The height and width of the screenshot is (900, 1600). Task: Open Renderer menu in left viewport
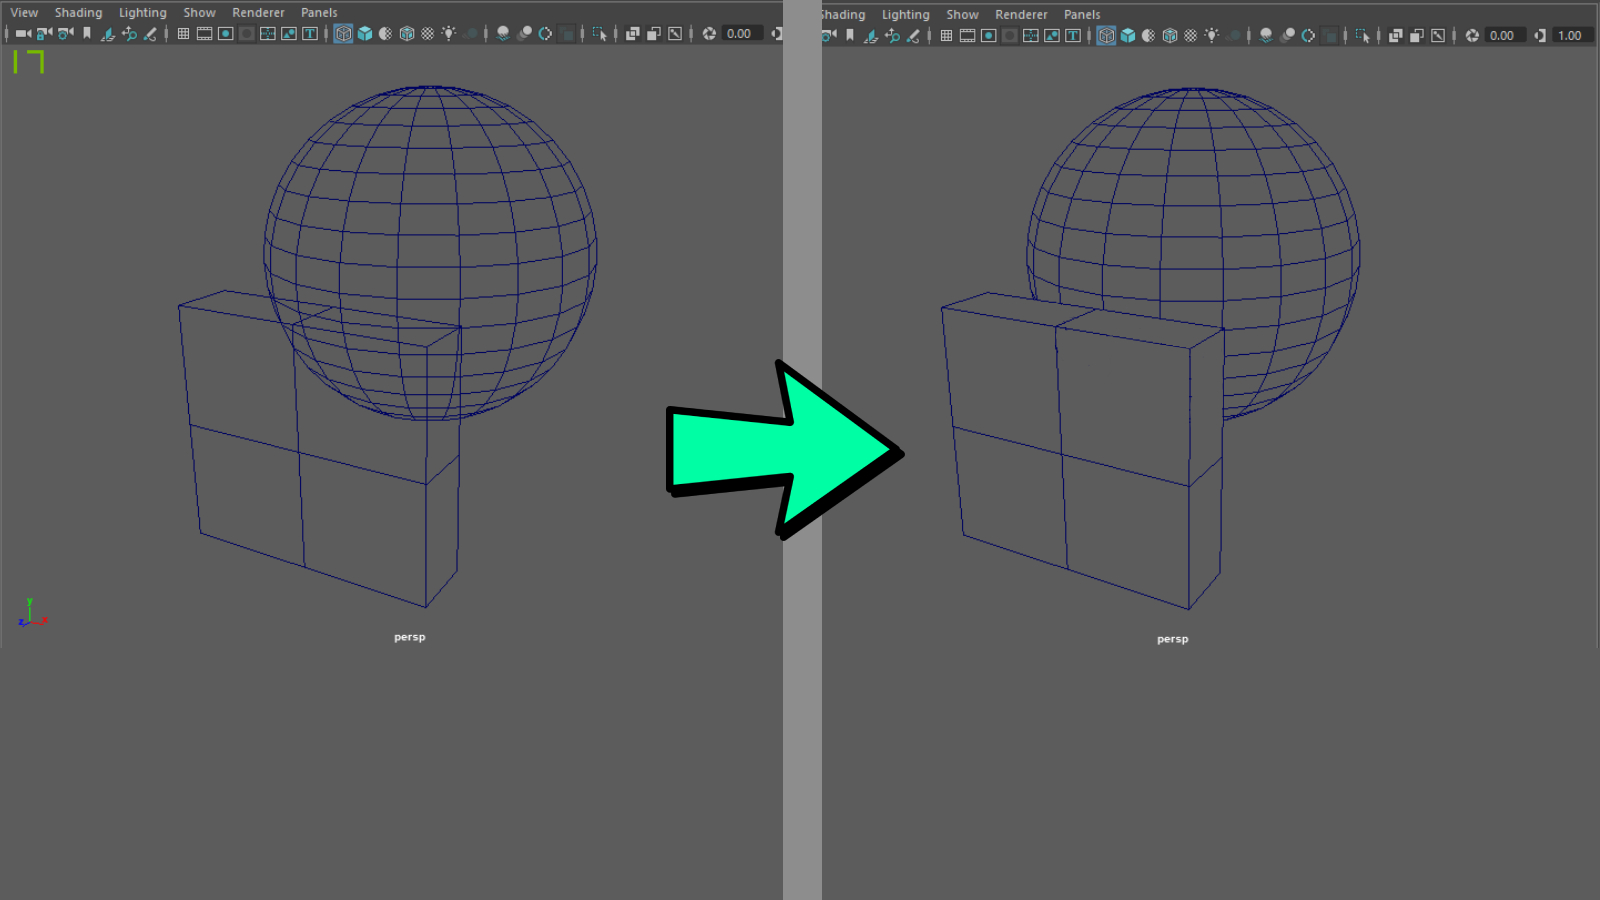pyautogui.click(x=258, y=12)
